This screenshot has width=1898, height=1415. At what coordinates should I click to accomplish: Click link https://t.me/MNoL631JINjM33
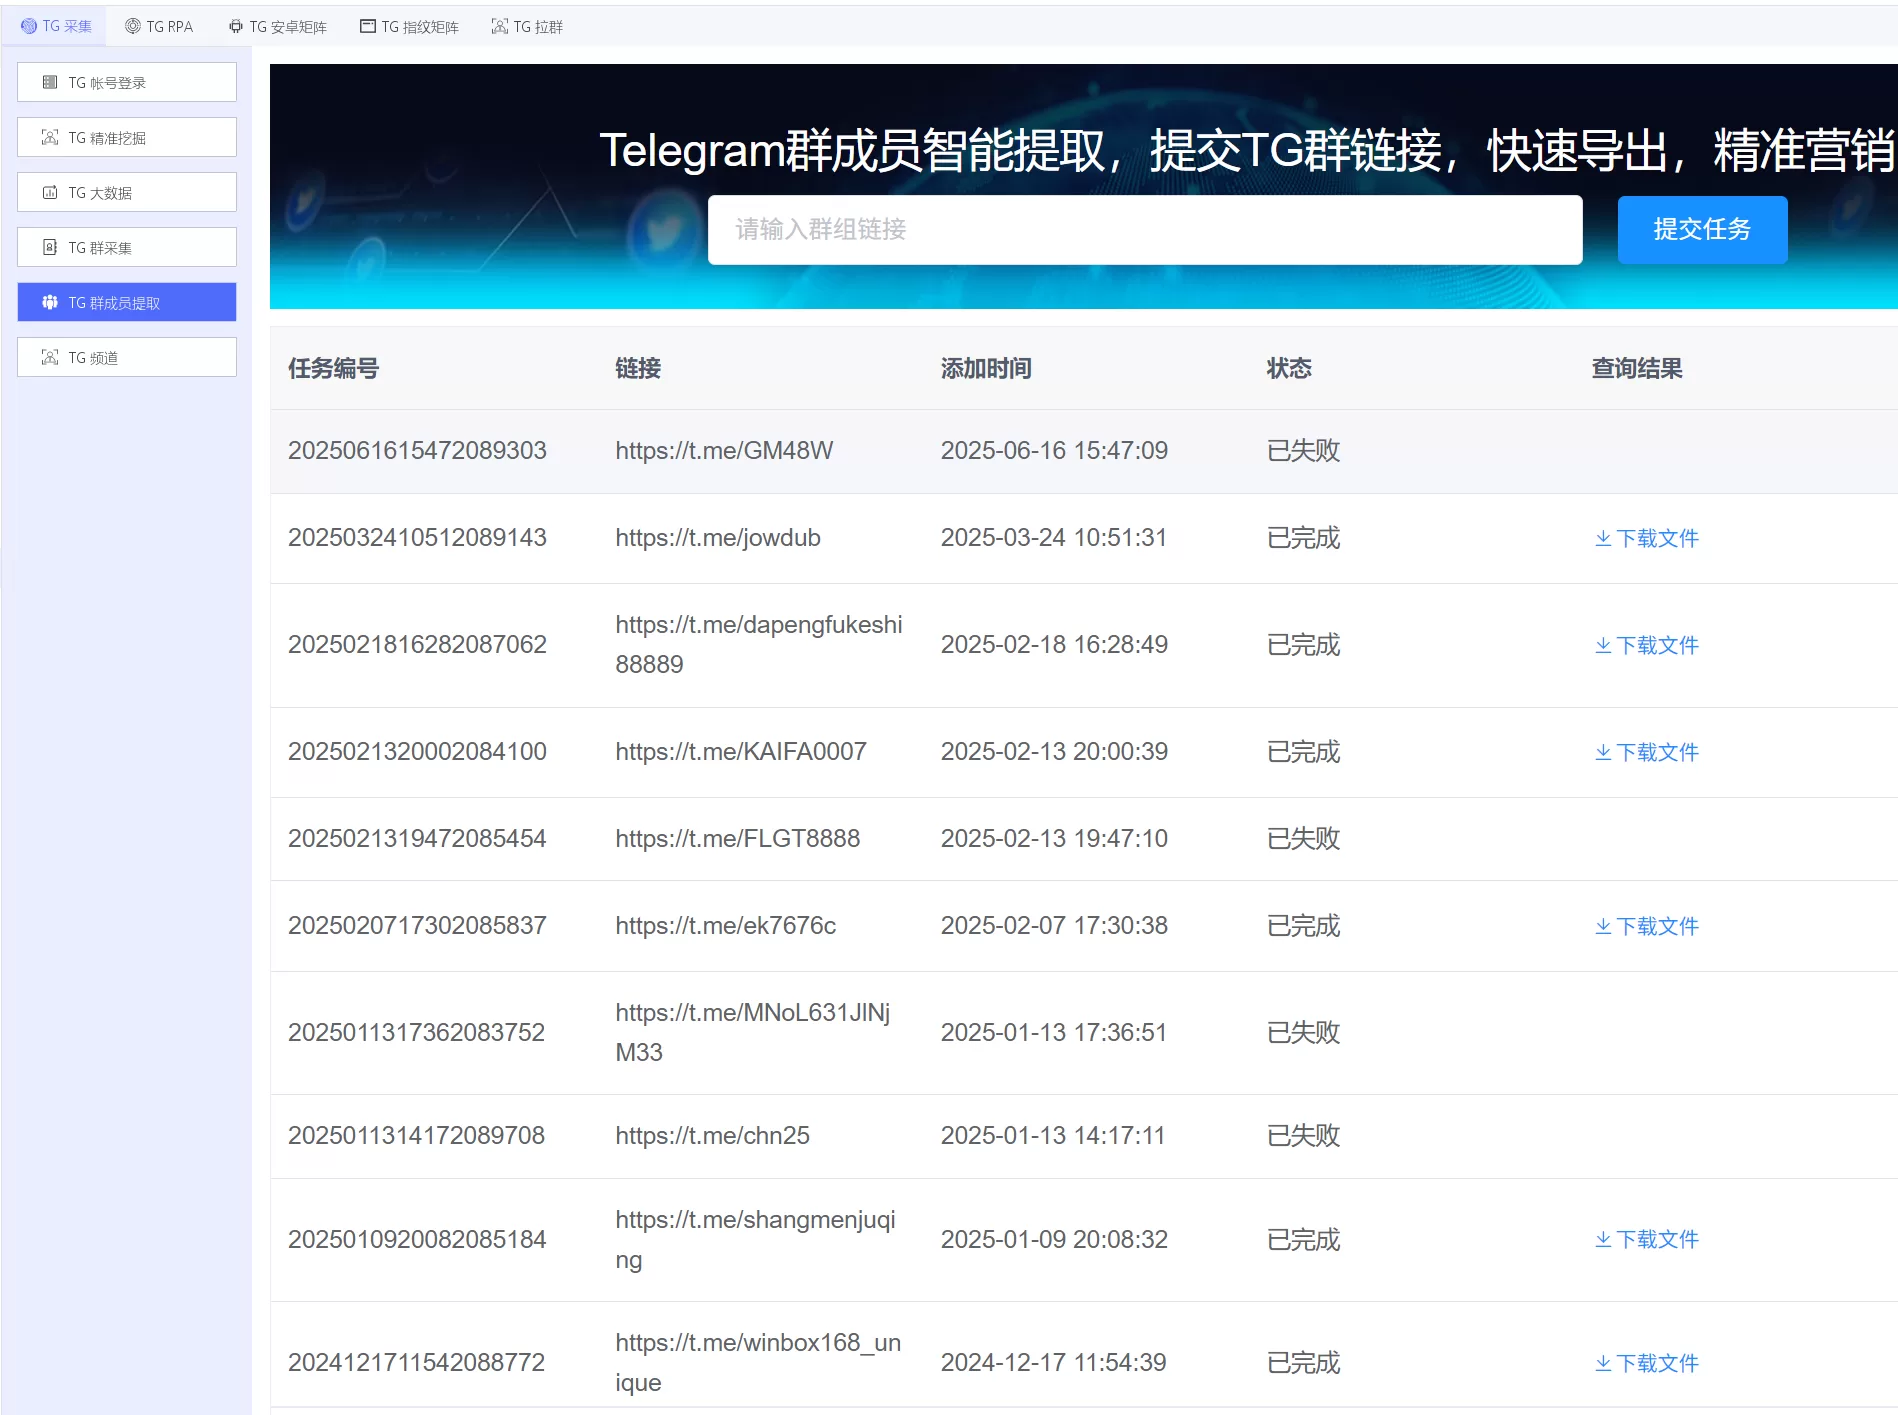pyautogui.click(x=753, y=1032)
